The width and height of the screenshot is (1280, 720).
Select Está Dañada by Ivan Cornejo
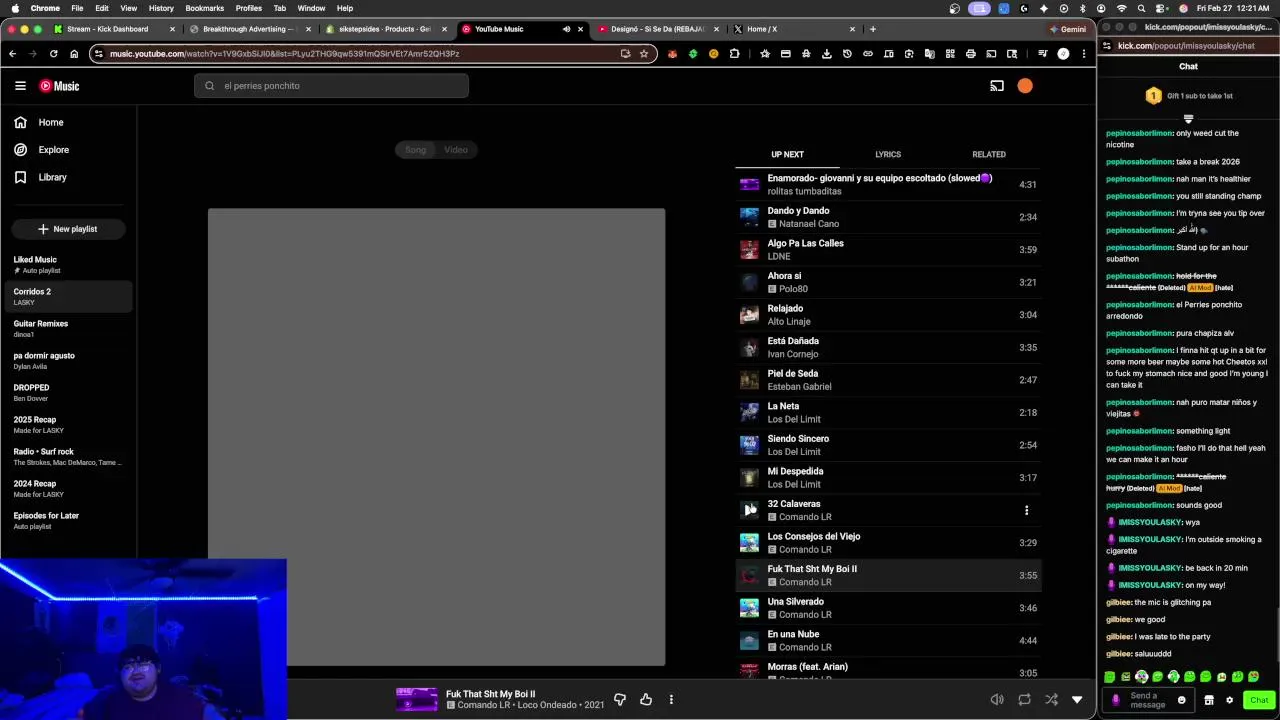click(888, 347)
